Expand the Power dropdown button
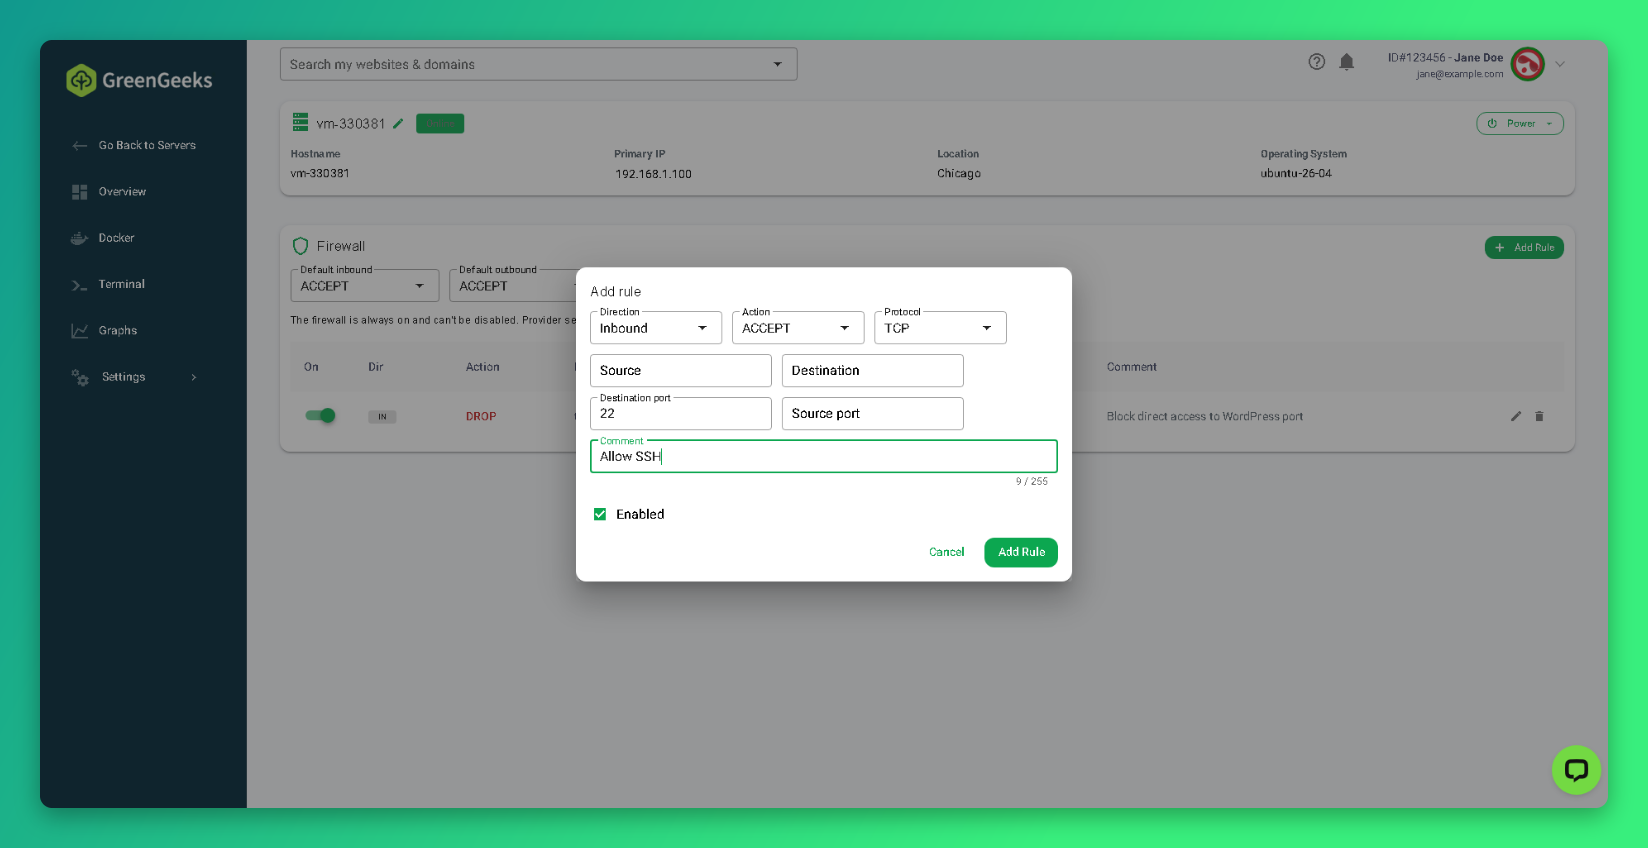Viewport: 1648px width, 848px height. pyautogui.click(x=1520, y=124)
